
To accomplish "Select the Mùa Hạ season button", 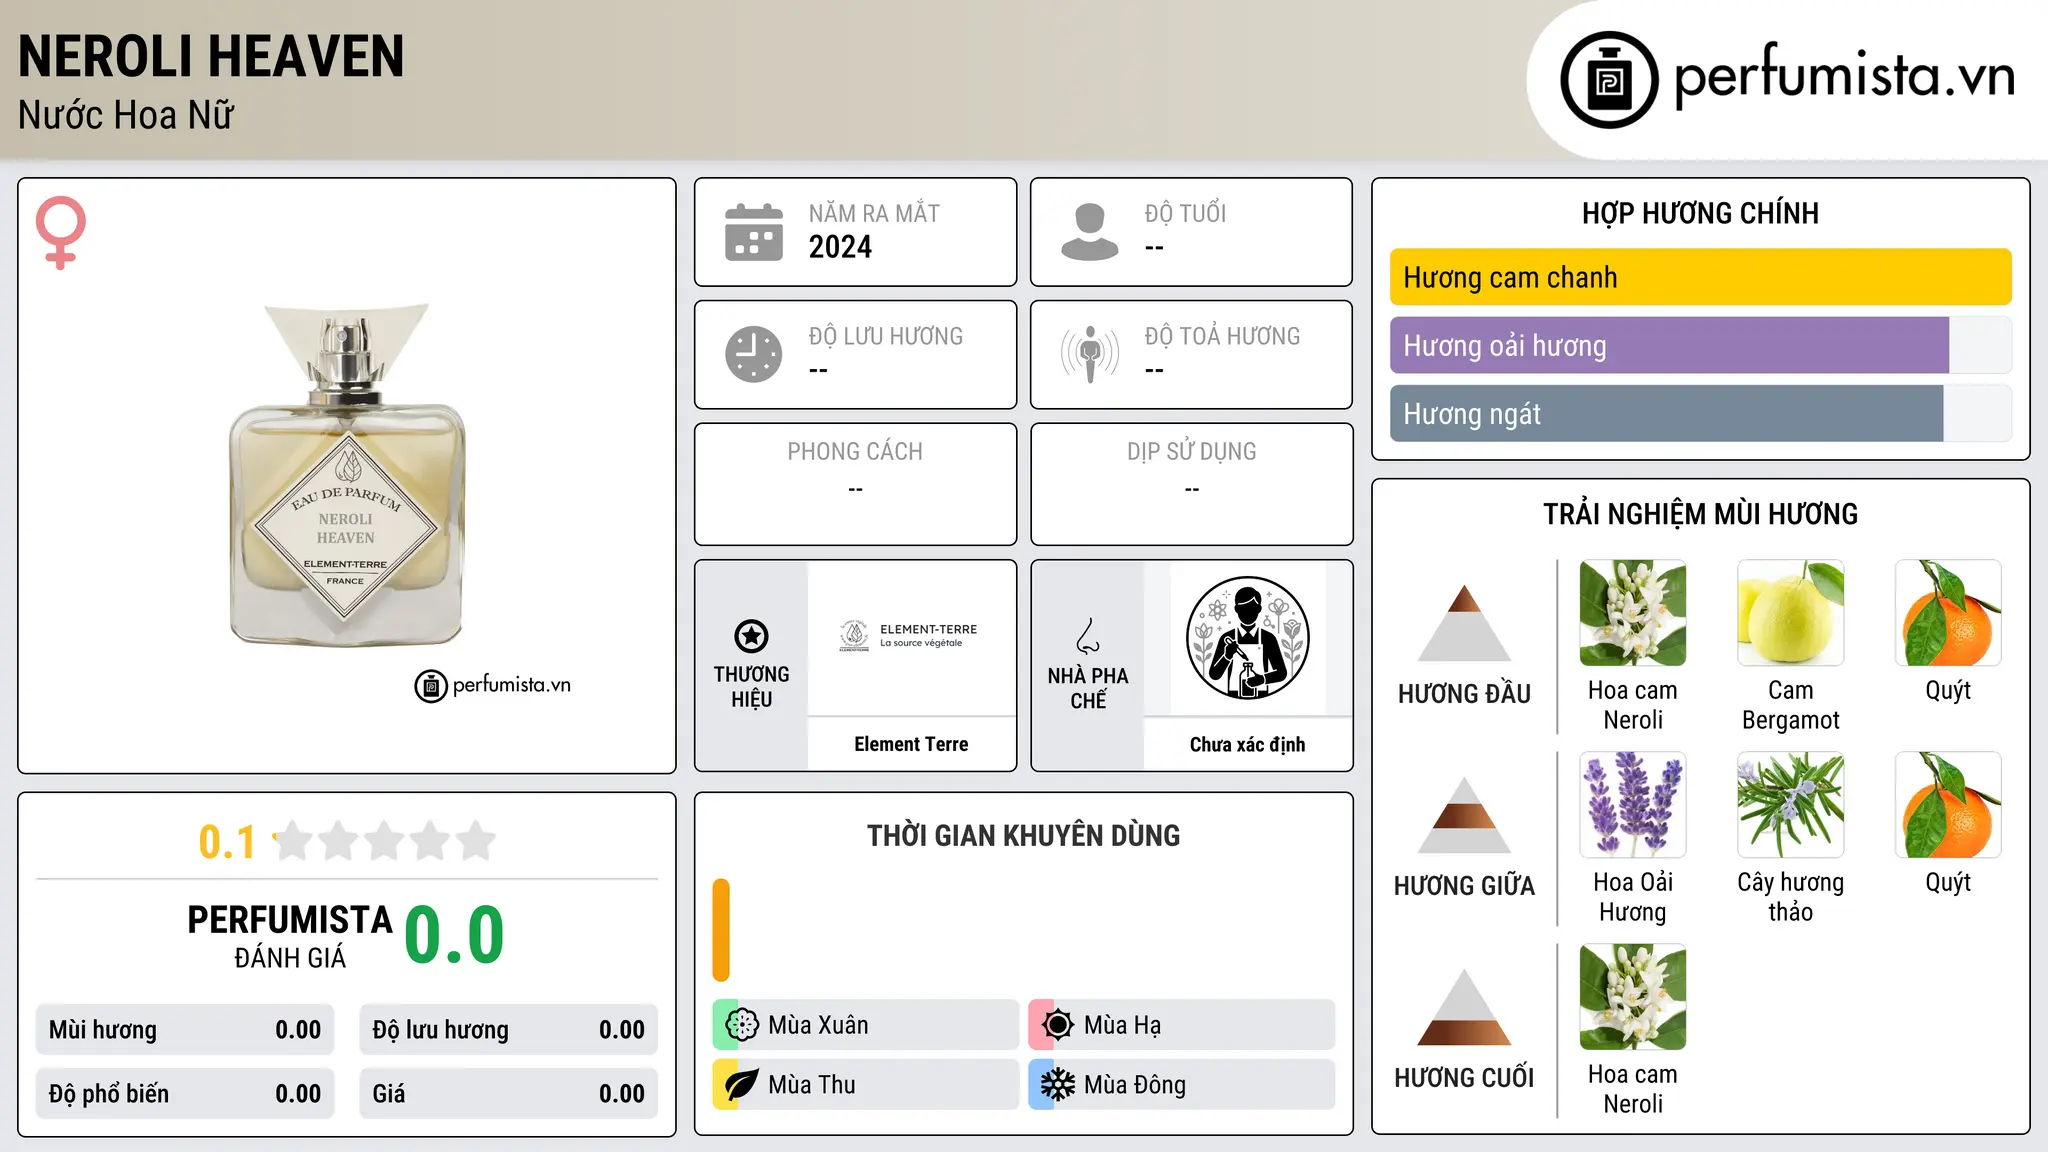I will click(x=1181, y=1025).
